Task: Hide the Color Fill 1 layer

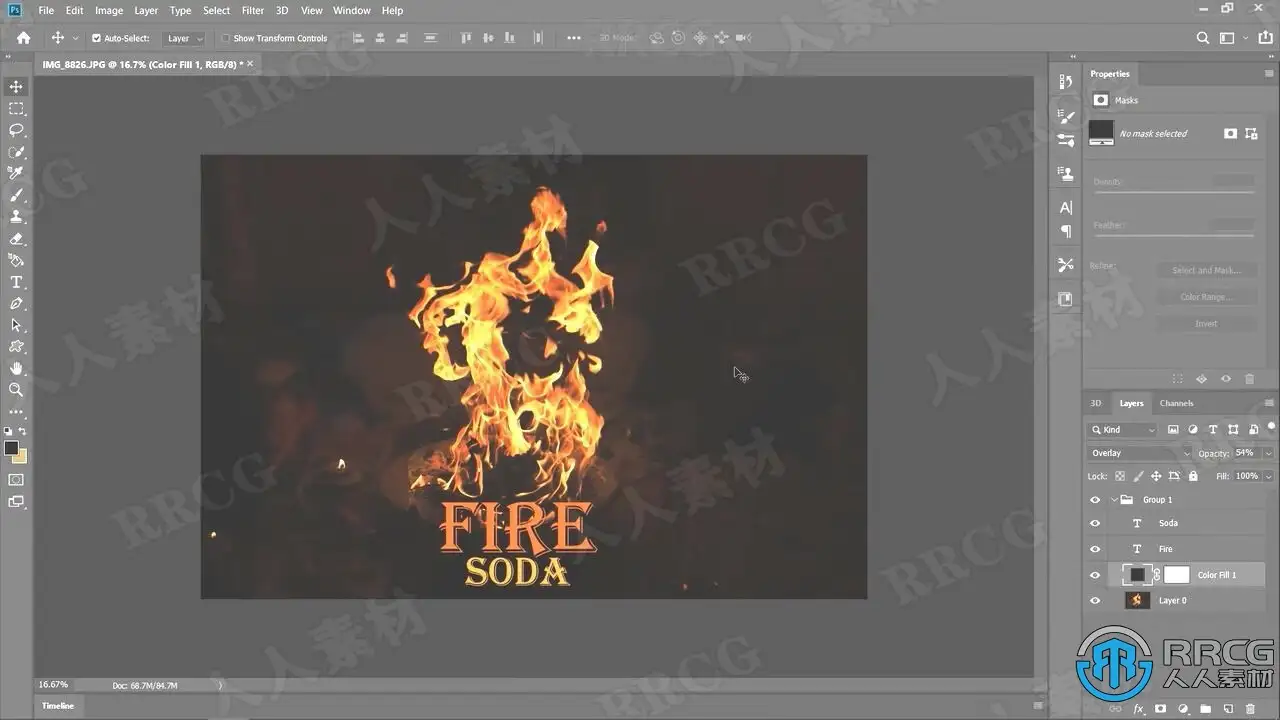Action: coord(1095,575)
